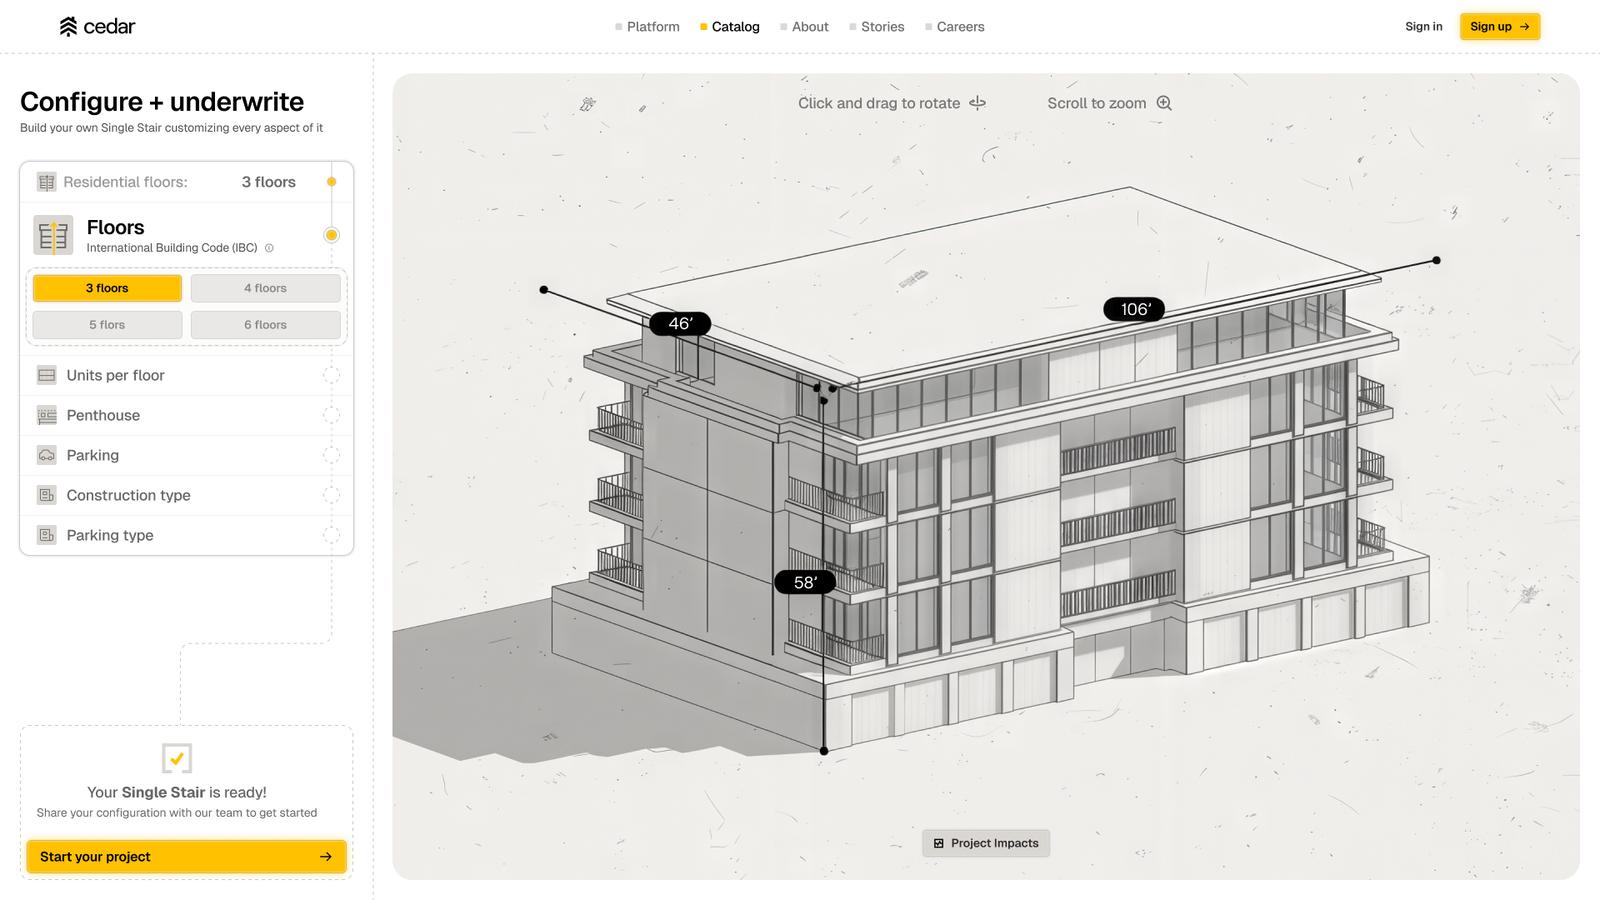The image size is (1600, 900).
Task: Collapse the Residential floors summary row
Action: pos(187,182)
